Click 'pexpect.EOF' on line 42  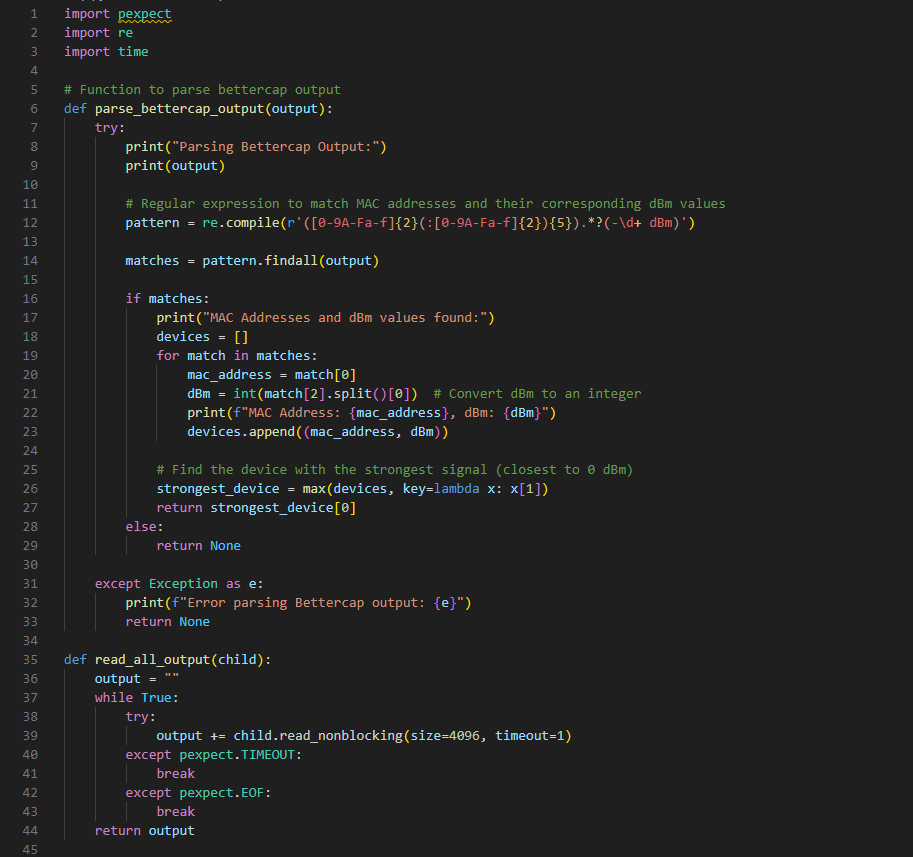click(222, 793)
